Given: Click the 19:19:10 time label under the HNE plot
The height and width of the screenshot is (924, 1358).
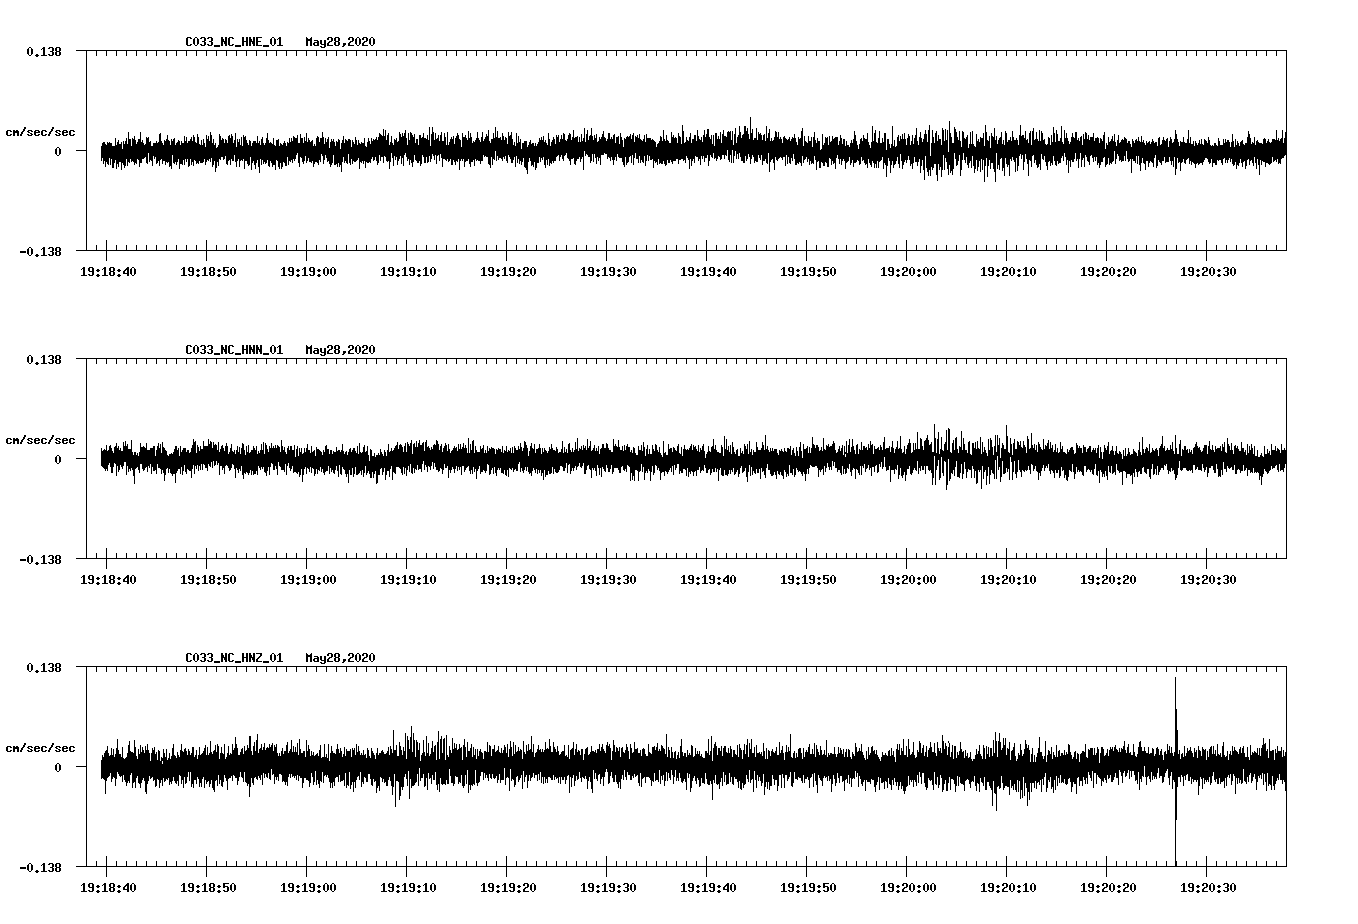Looking at the screenshot, I should [408, 271].
